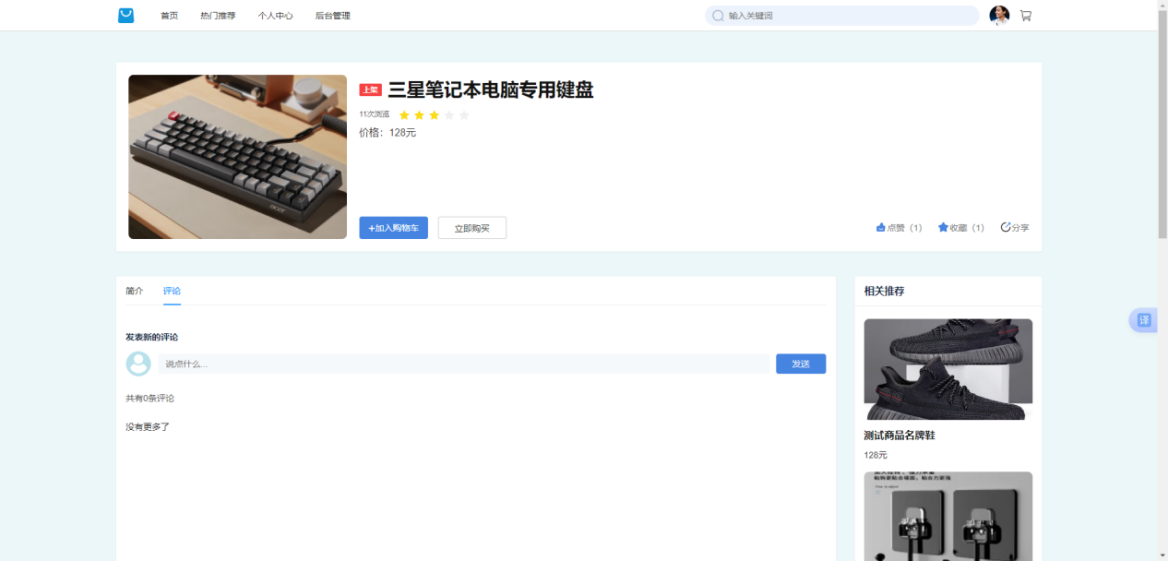Click the blue shopping bag site logo
Screen dimensions: 1168x561
(x=126, y=15)
